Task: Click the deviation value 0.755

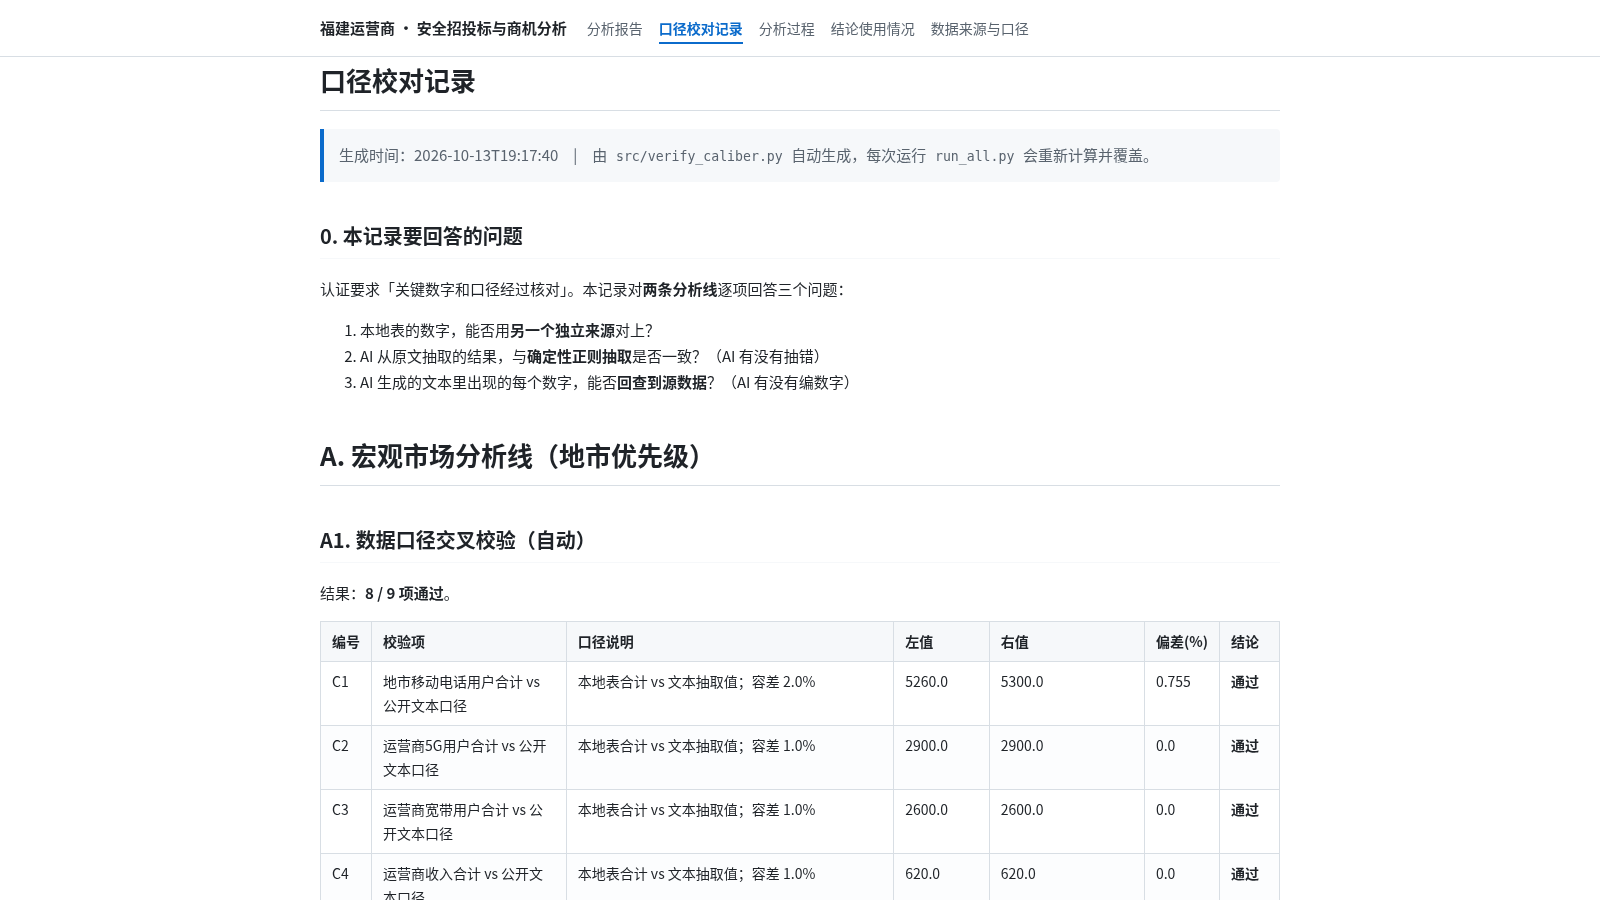Action: point(1173,682)
